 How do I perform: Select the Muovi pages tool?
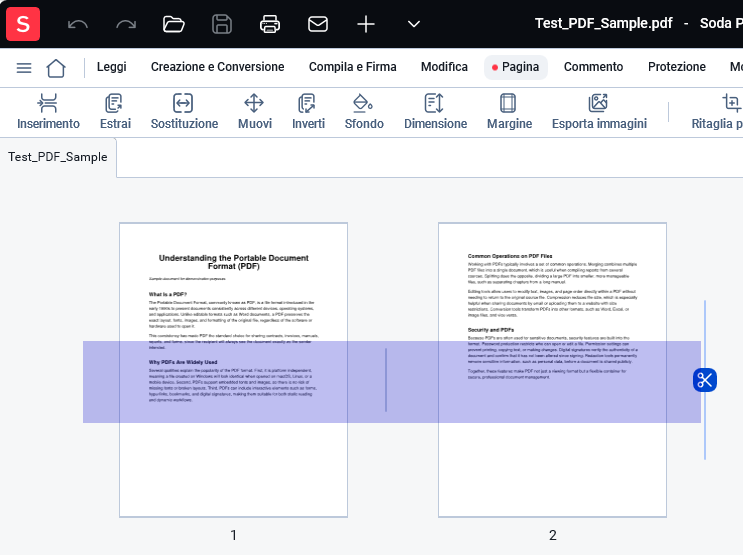255,112
